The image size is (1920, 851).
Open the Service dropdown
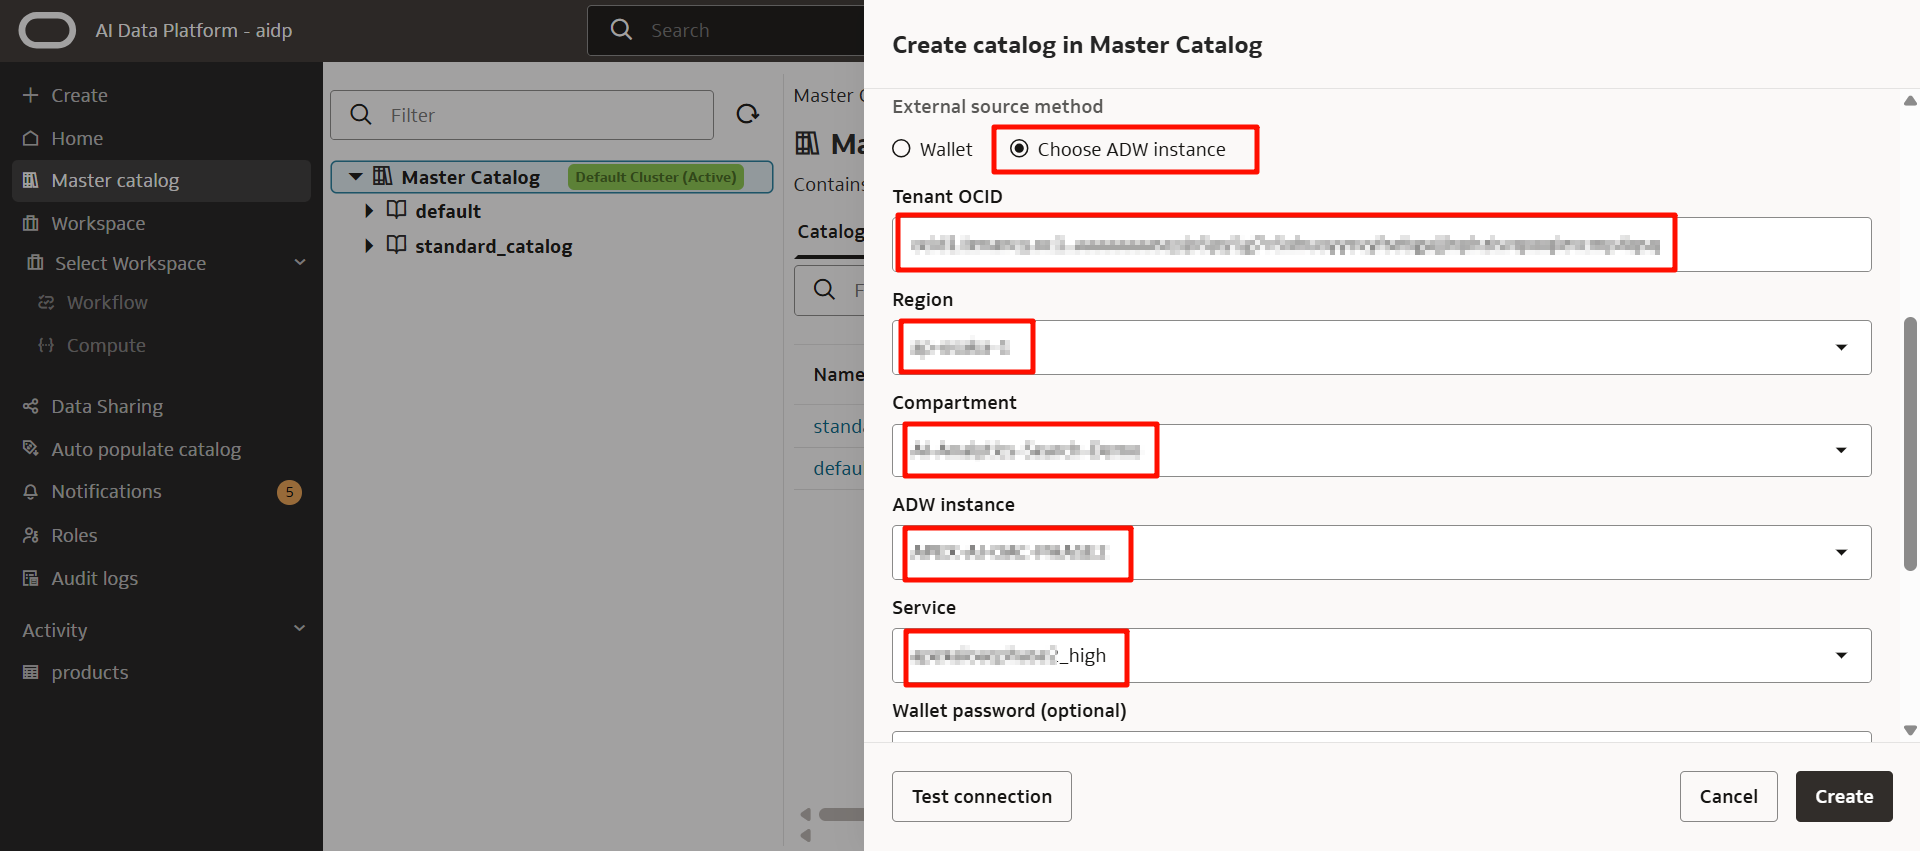pyautogui.click(x=1381, y=655)
